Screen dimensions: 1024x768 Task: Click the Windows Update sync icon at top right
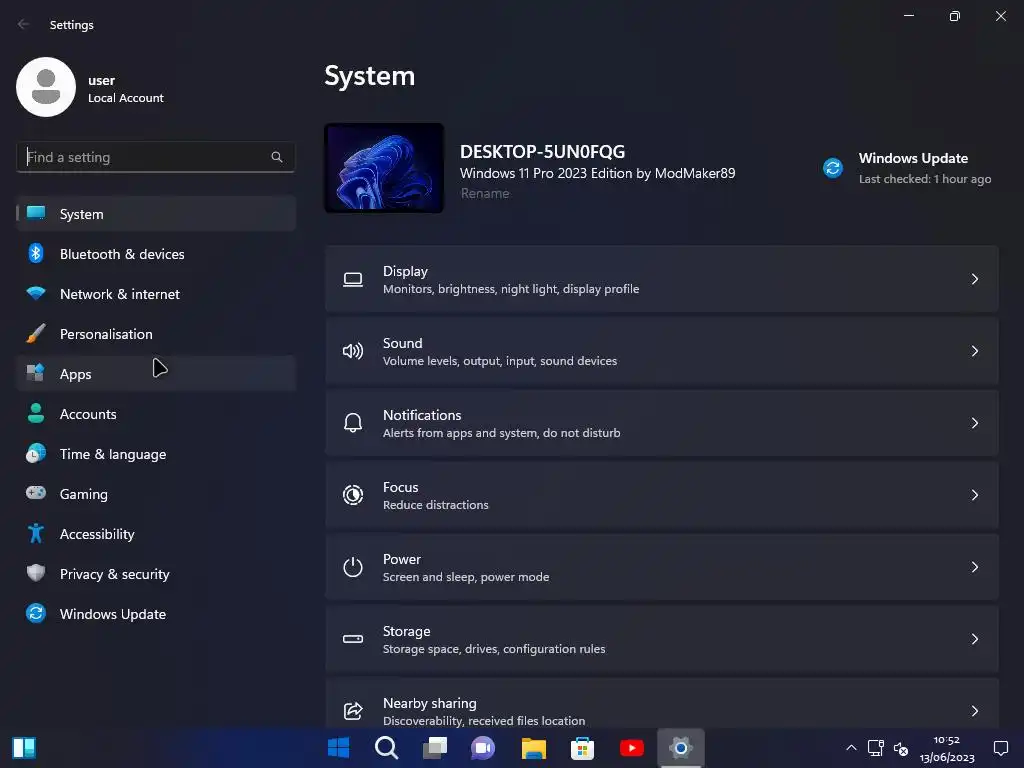833,168
